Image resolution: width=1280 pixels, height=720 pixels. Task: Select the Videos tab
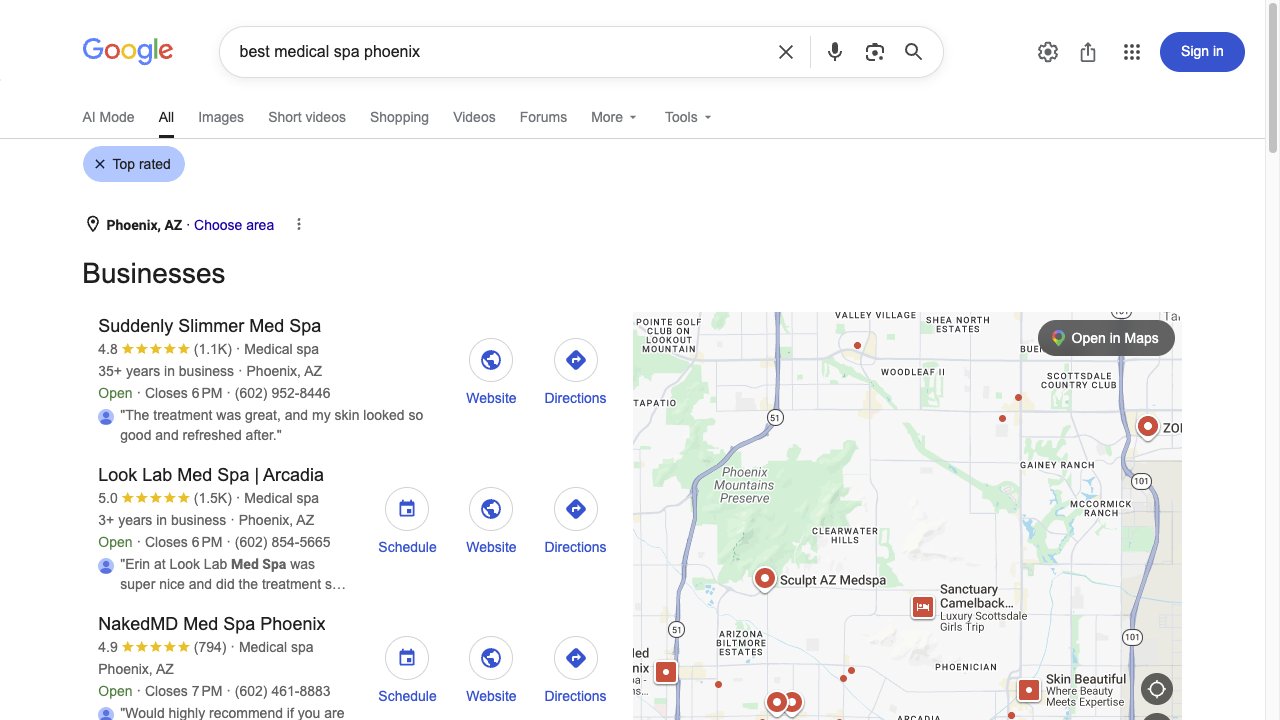pos(474,117)
